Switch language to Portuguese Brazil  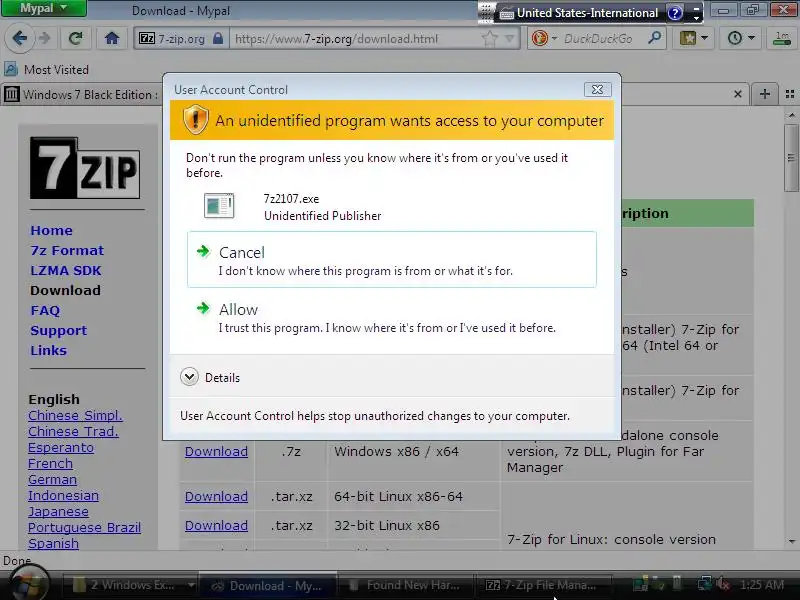84,528
